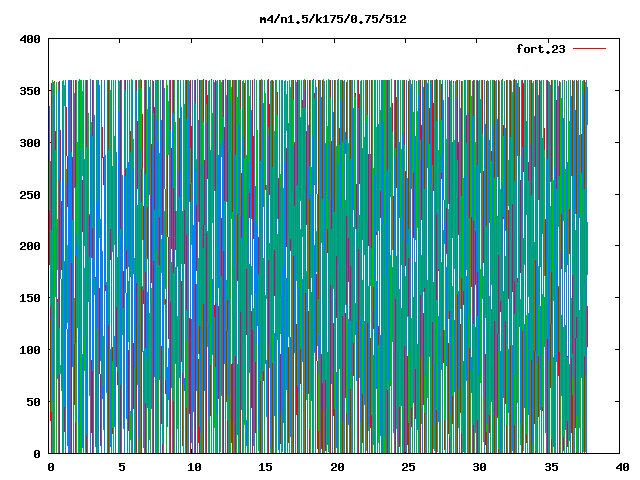640x480 pixels.
Task: Click the x-axis label 5
Action: coord(122,467)
